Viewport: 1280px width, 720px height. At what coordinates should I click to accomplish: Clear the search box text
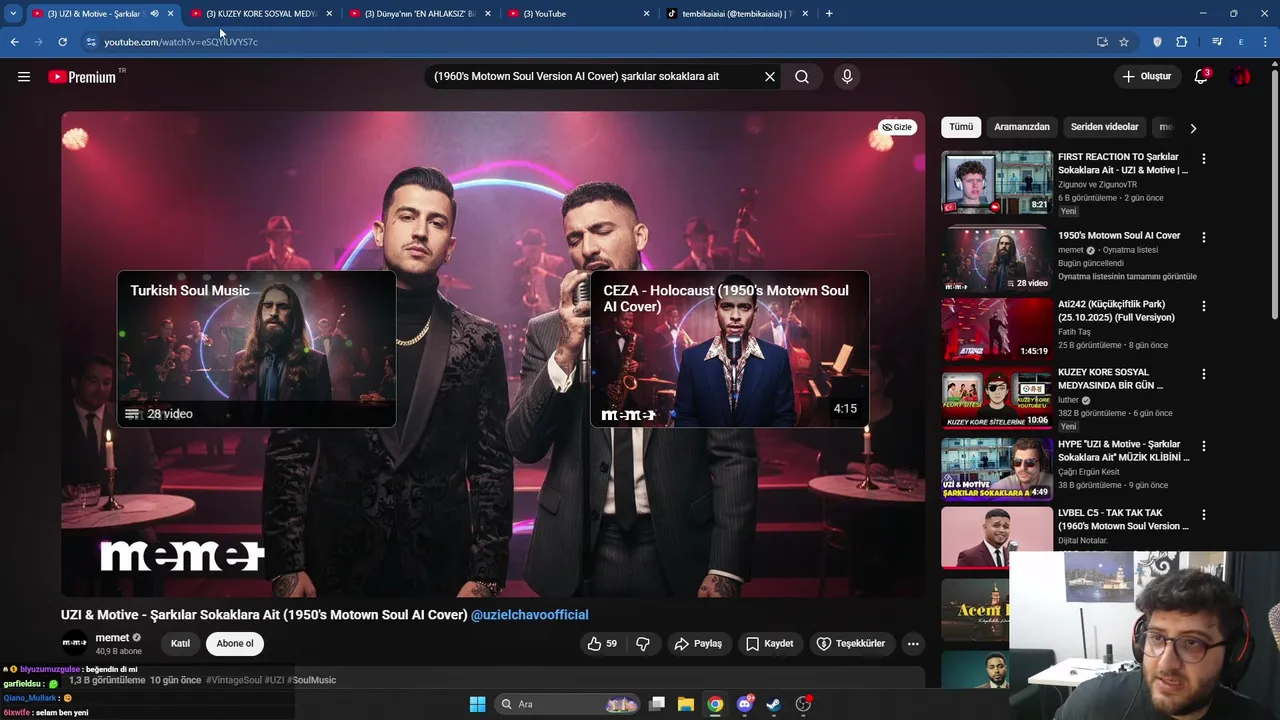pos(770,76)
